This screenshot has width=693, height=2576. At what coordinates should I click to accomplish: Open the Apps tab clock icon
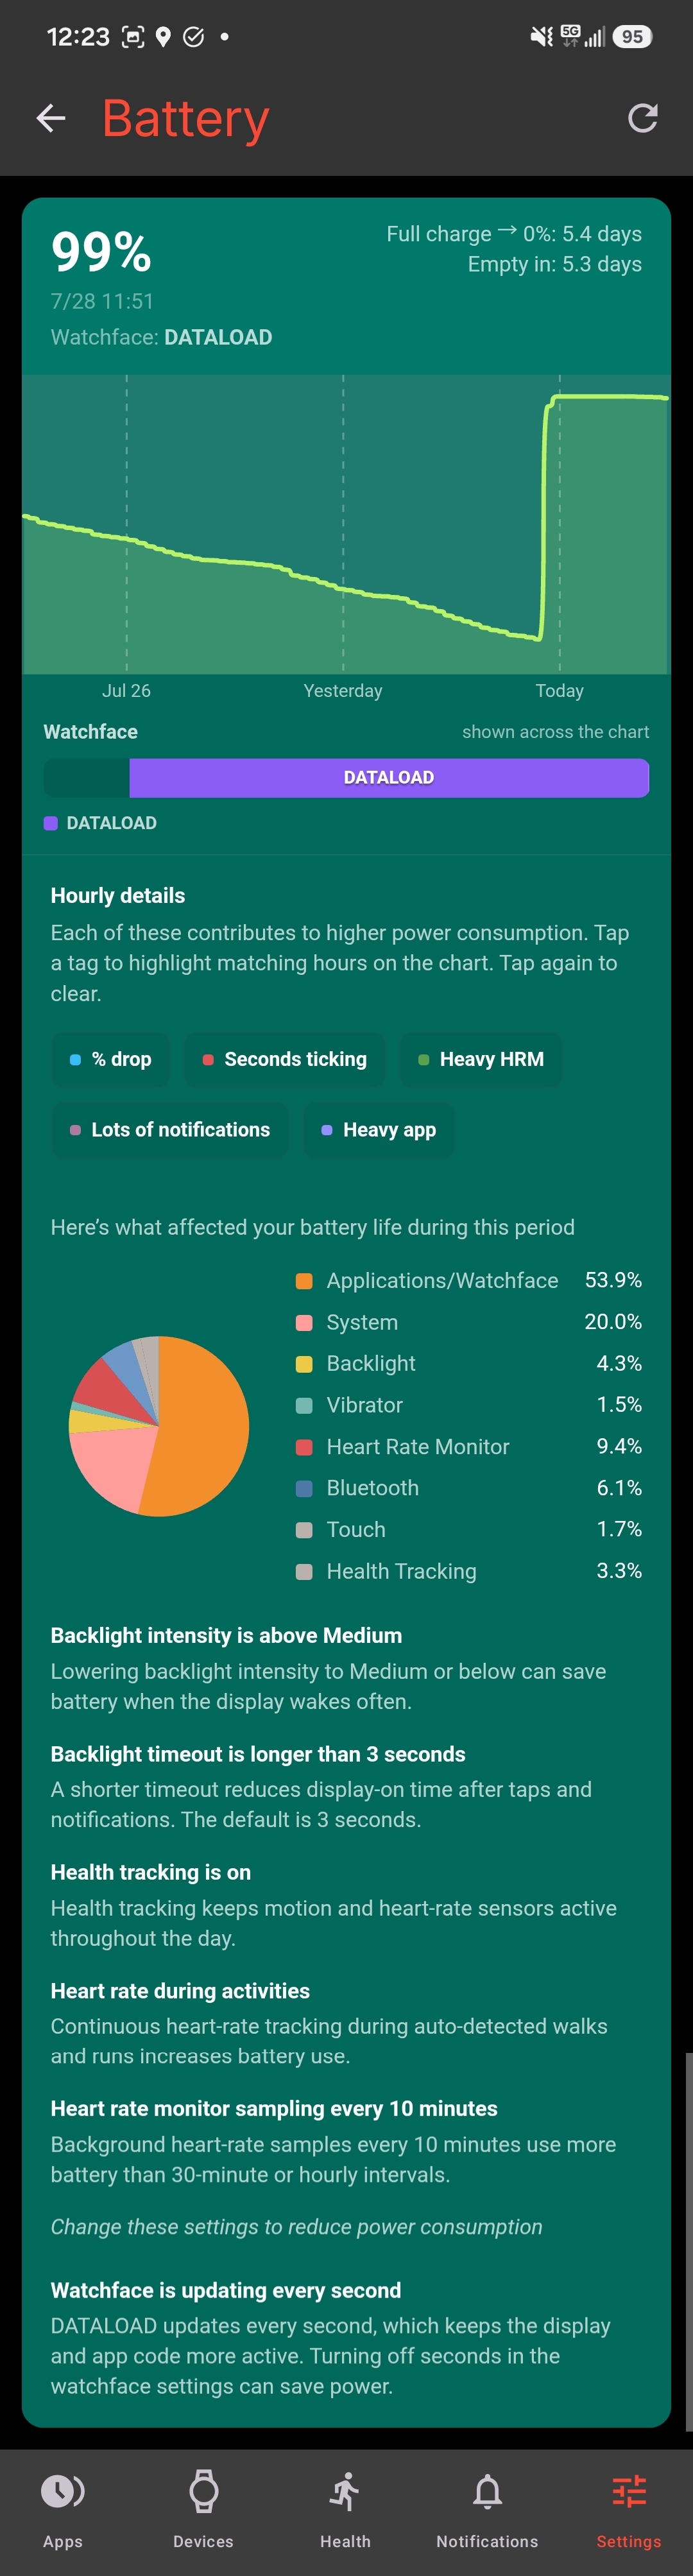pyautogui.click(x=62, y=2491)
